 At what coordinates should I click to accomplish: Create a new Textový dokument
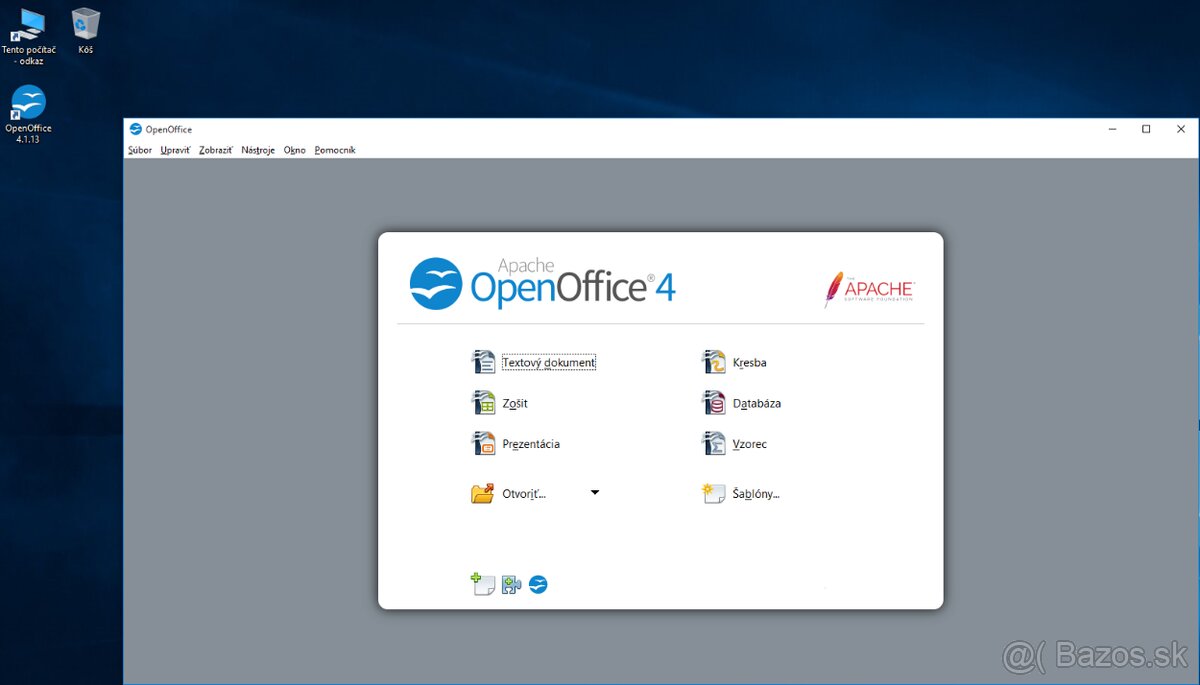(534, 362)
